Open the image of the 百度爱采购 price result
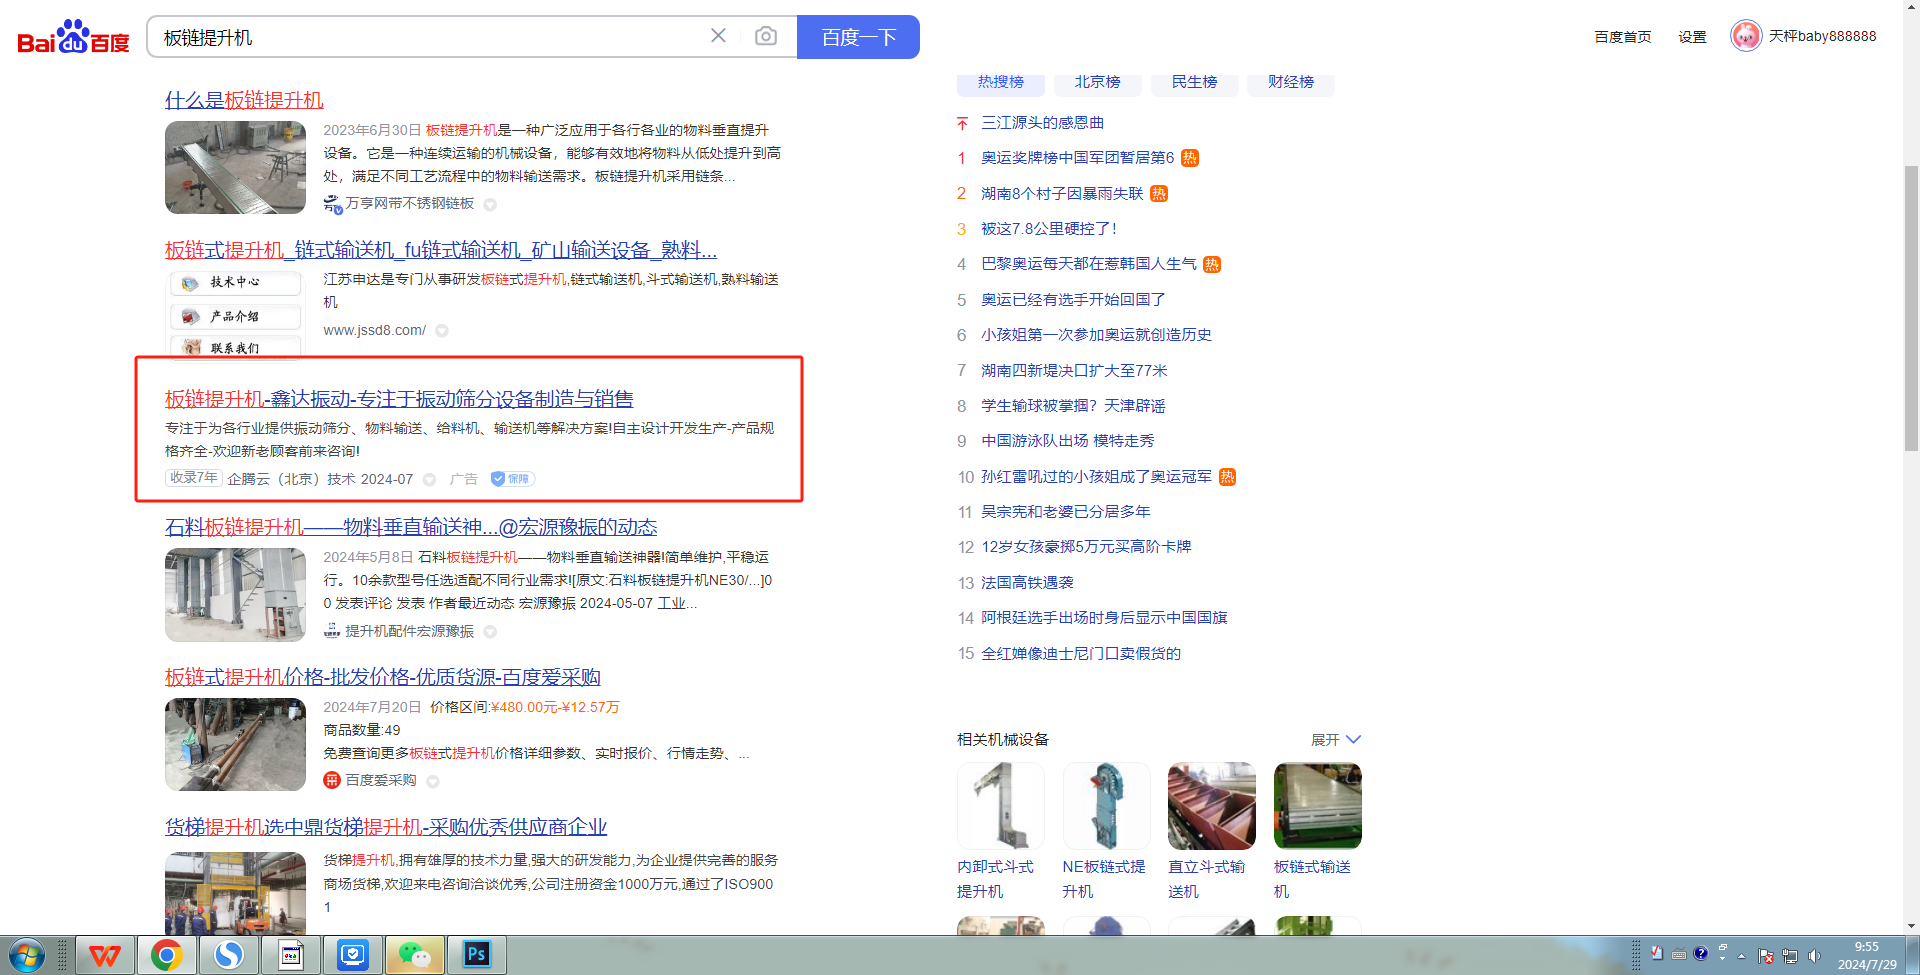The image size is (1920, 975). pyautogui.click(x=235, y=745)
